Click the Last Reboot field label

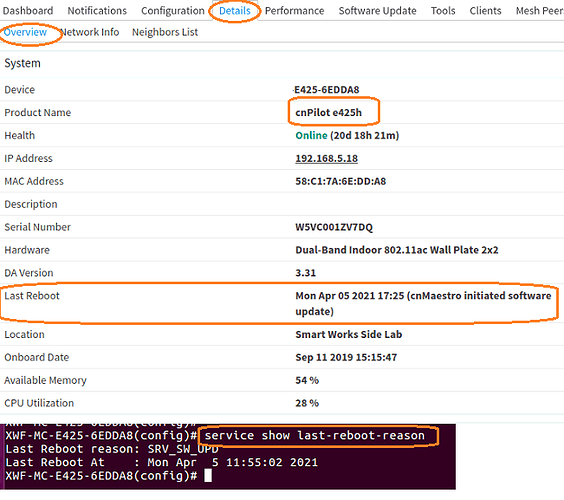(32, 296)
